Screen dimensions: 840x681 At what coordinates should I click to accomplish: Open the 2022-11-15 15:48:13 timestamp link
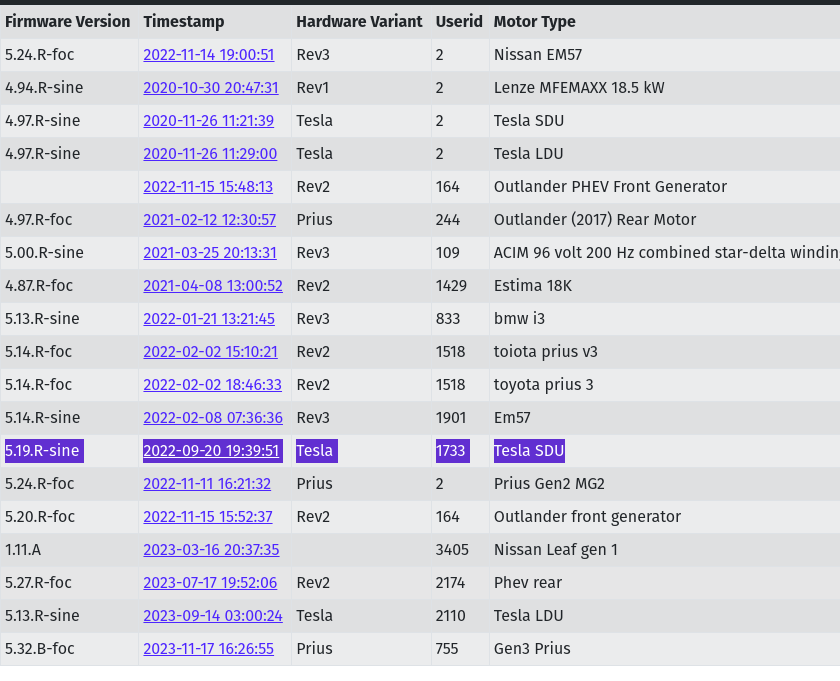click(208, 187)
